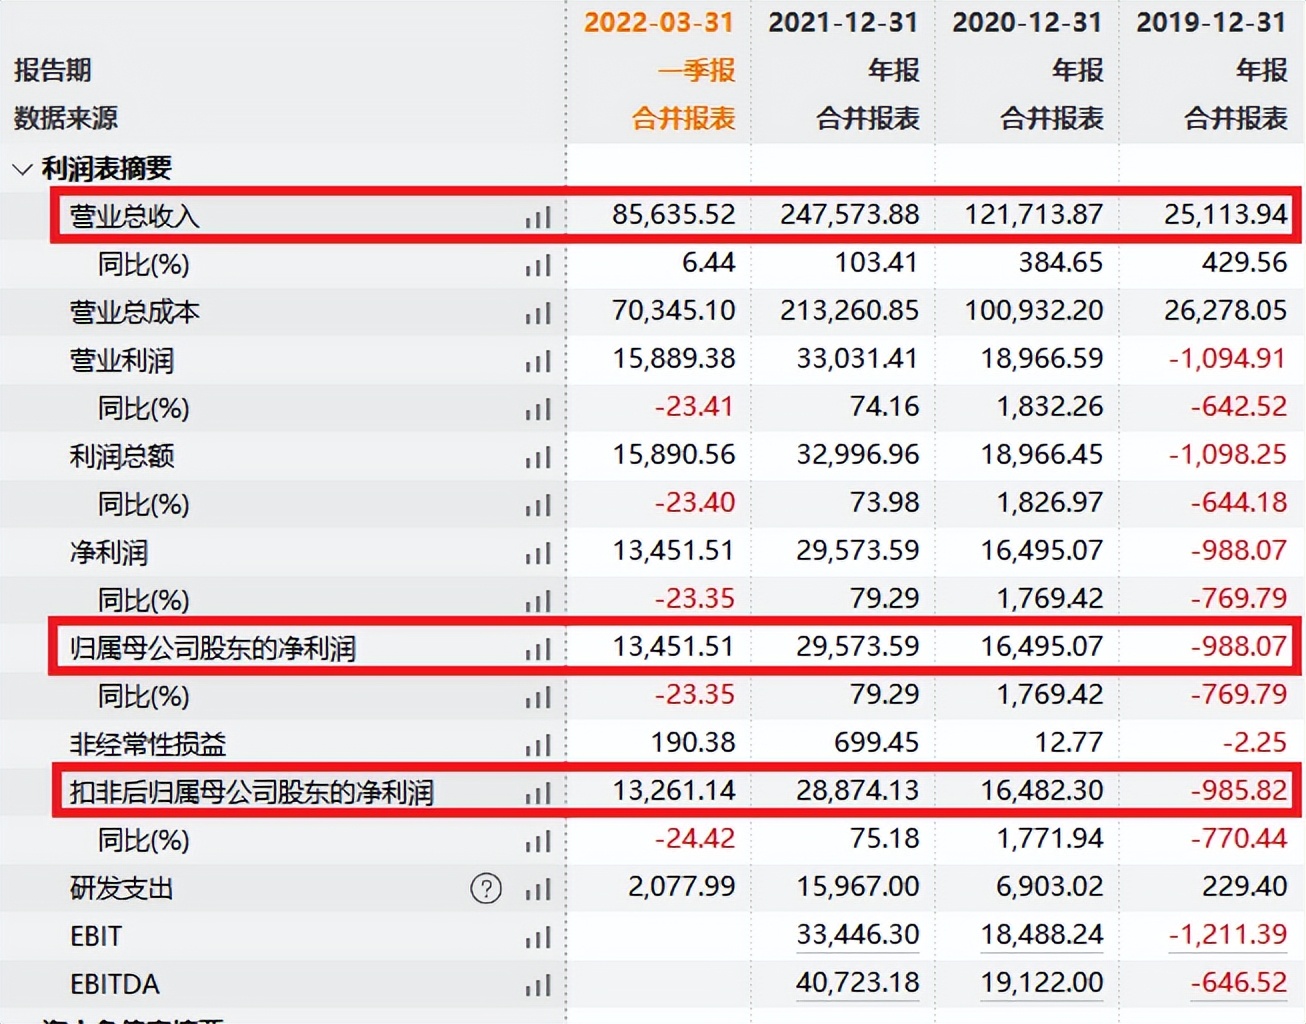This screenshot has width=1306, height=1024.
Task: Collapse the 利润表摘要 section
Action: [x=22, y=168]
